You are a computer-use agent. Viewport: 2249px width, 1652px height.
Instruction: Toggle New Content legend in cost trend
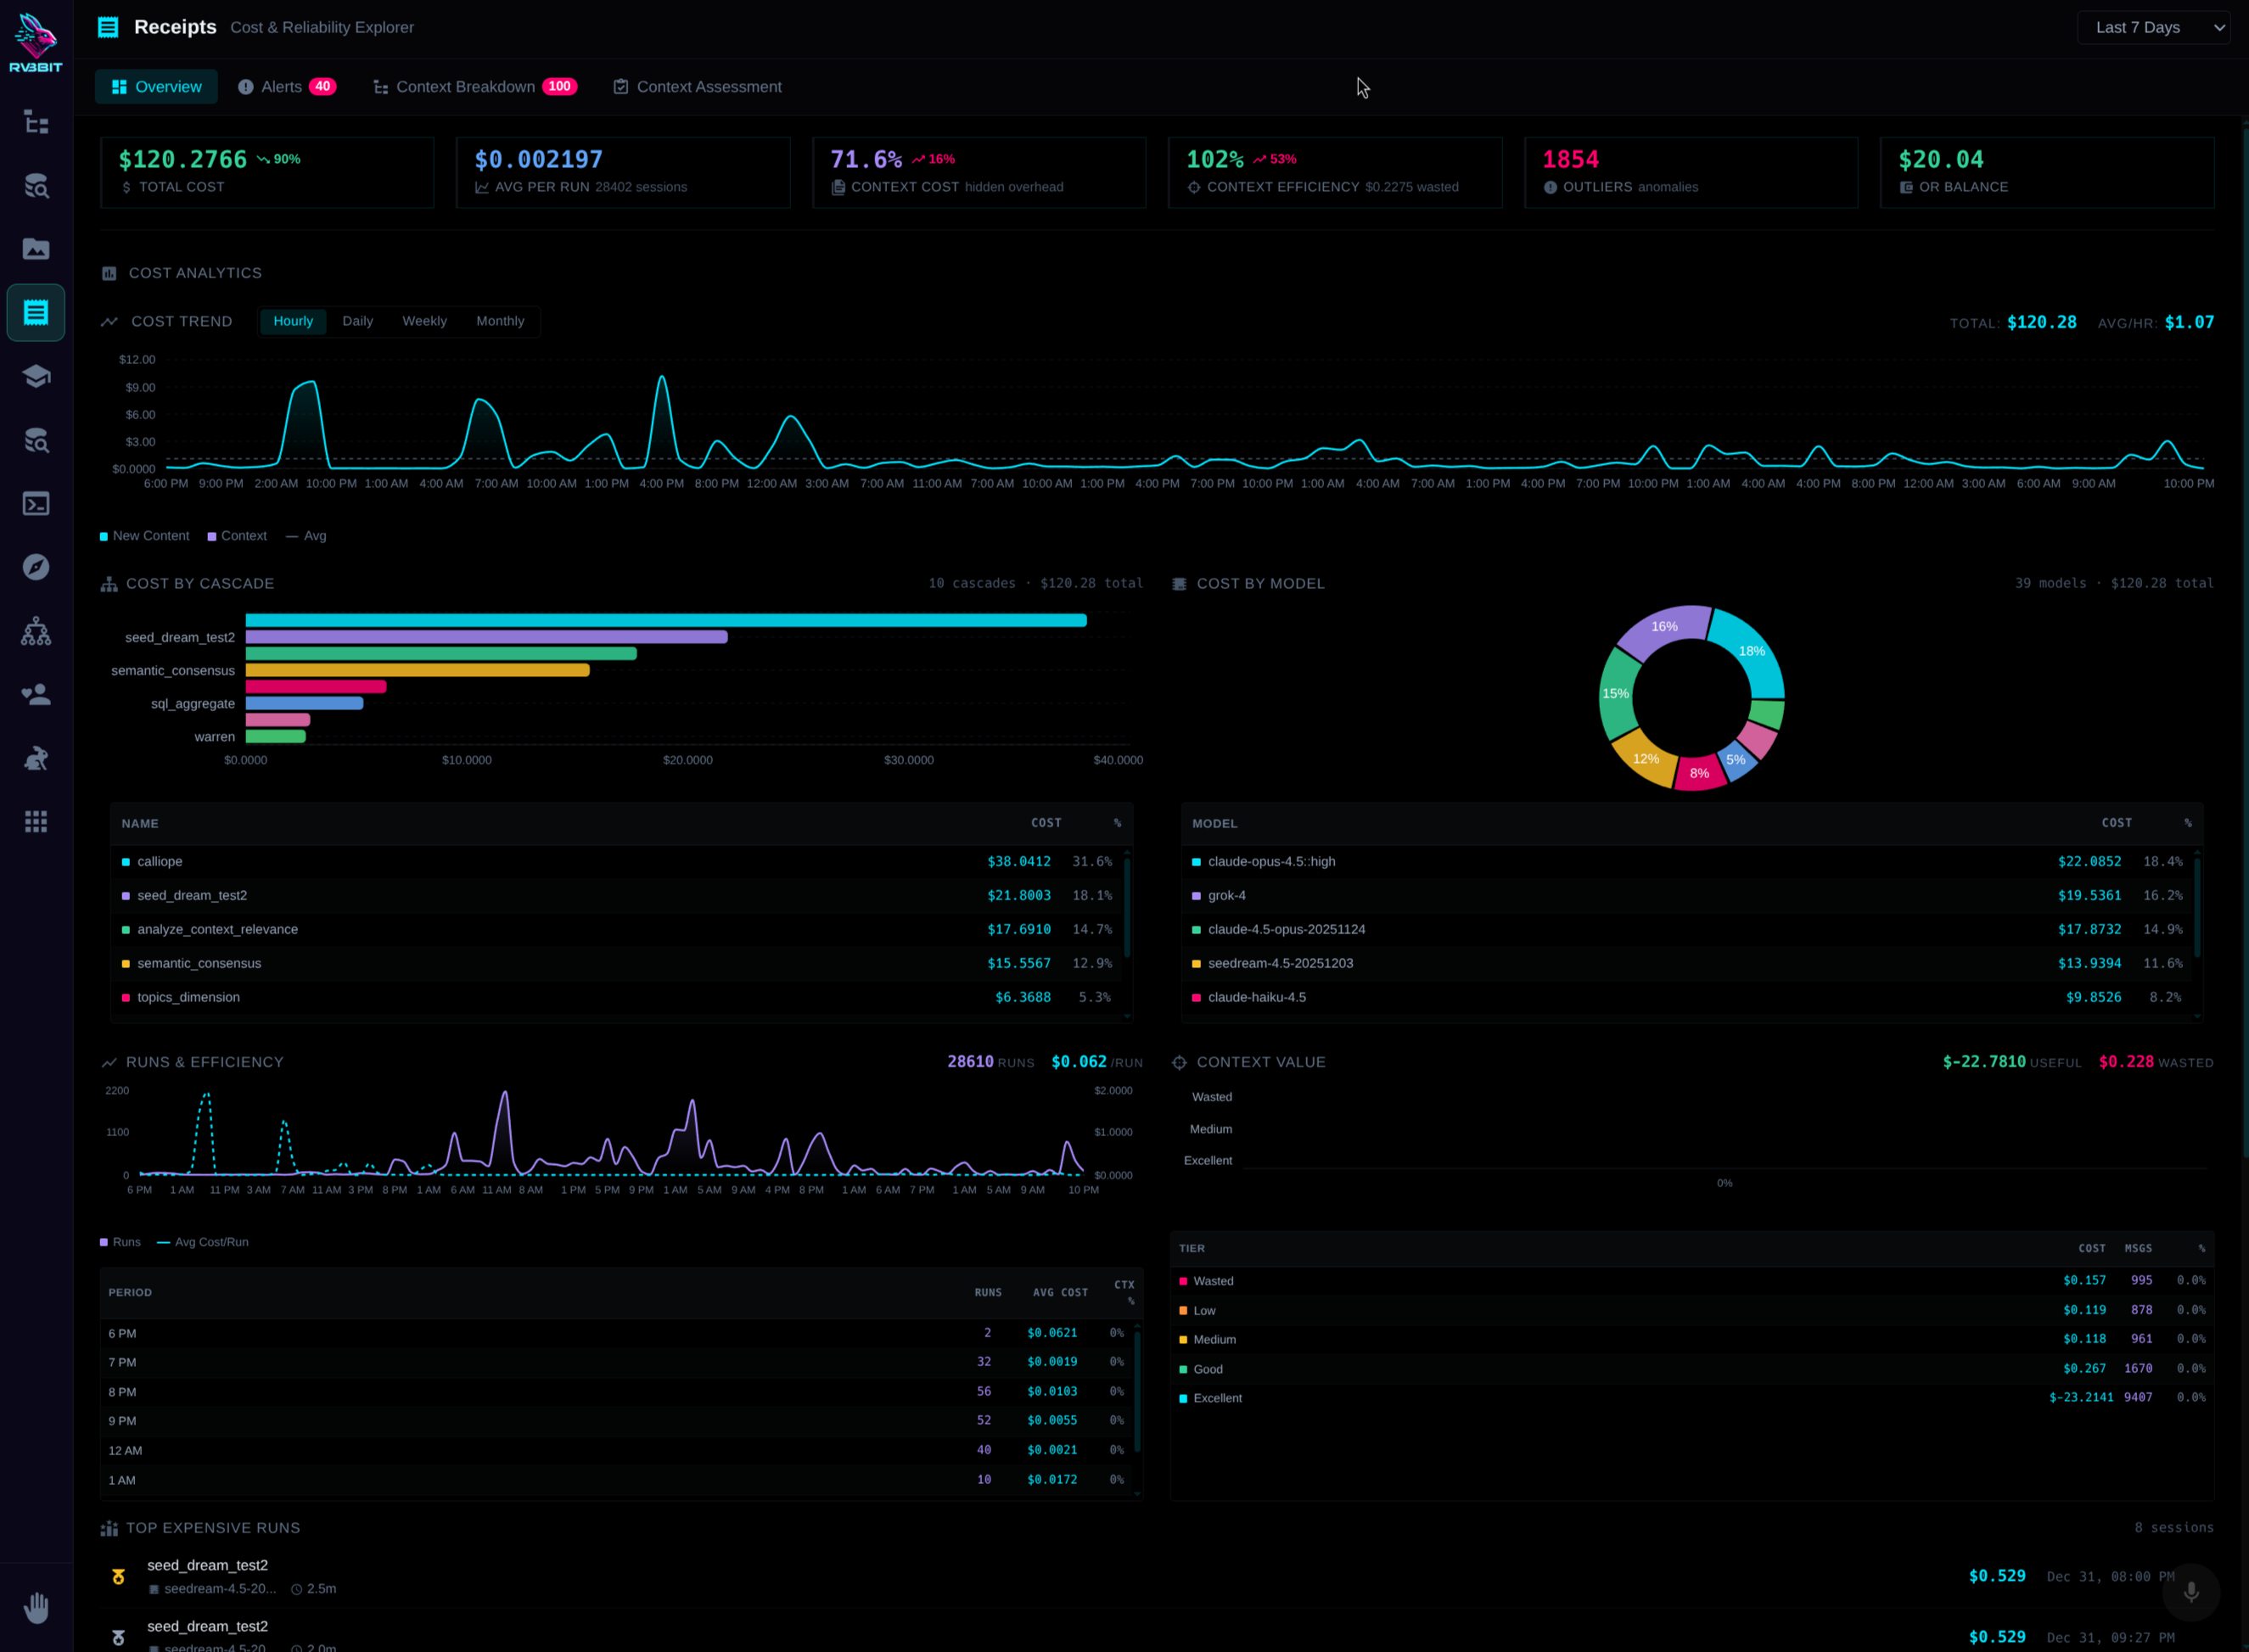tap(145, 536)
